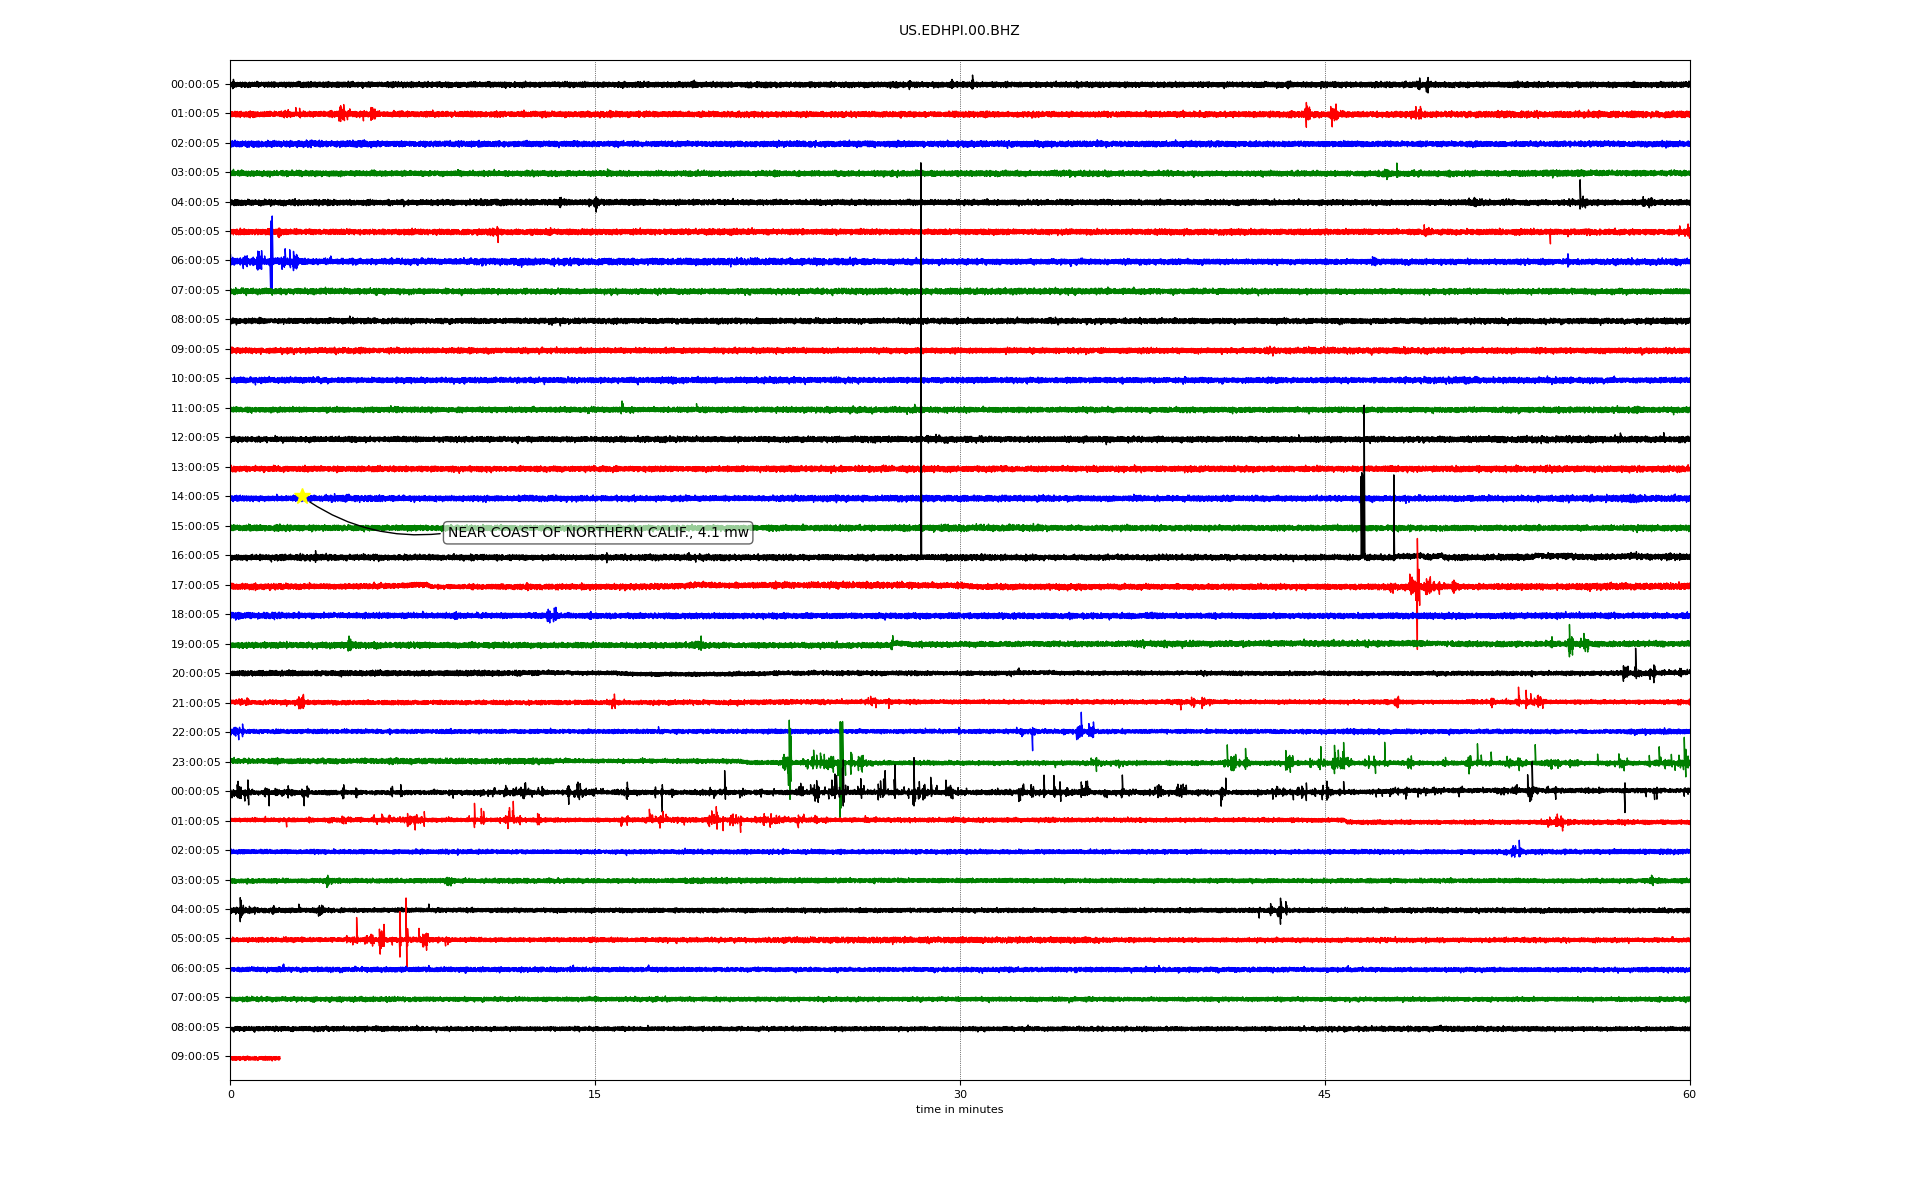Click the 23:00:05 row label
The height and width of the screenshot is (1200, 1920).
pos(195,763)
